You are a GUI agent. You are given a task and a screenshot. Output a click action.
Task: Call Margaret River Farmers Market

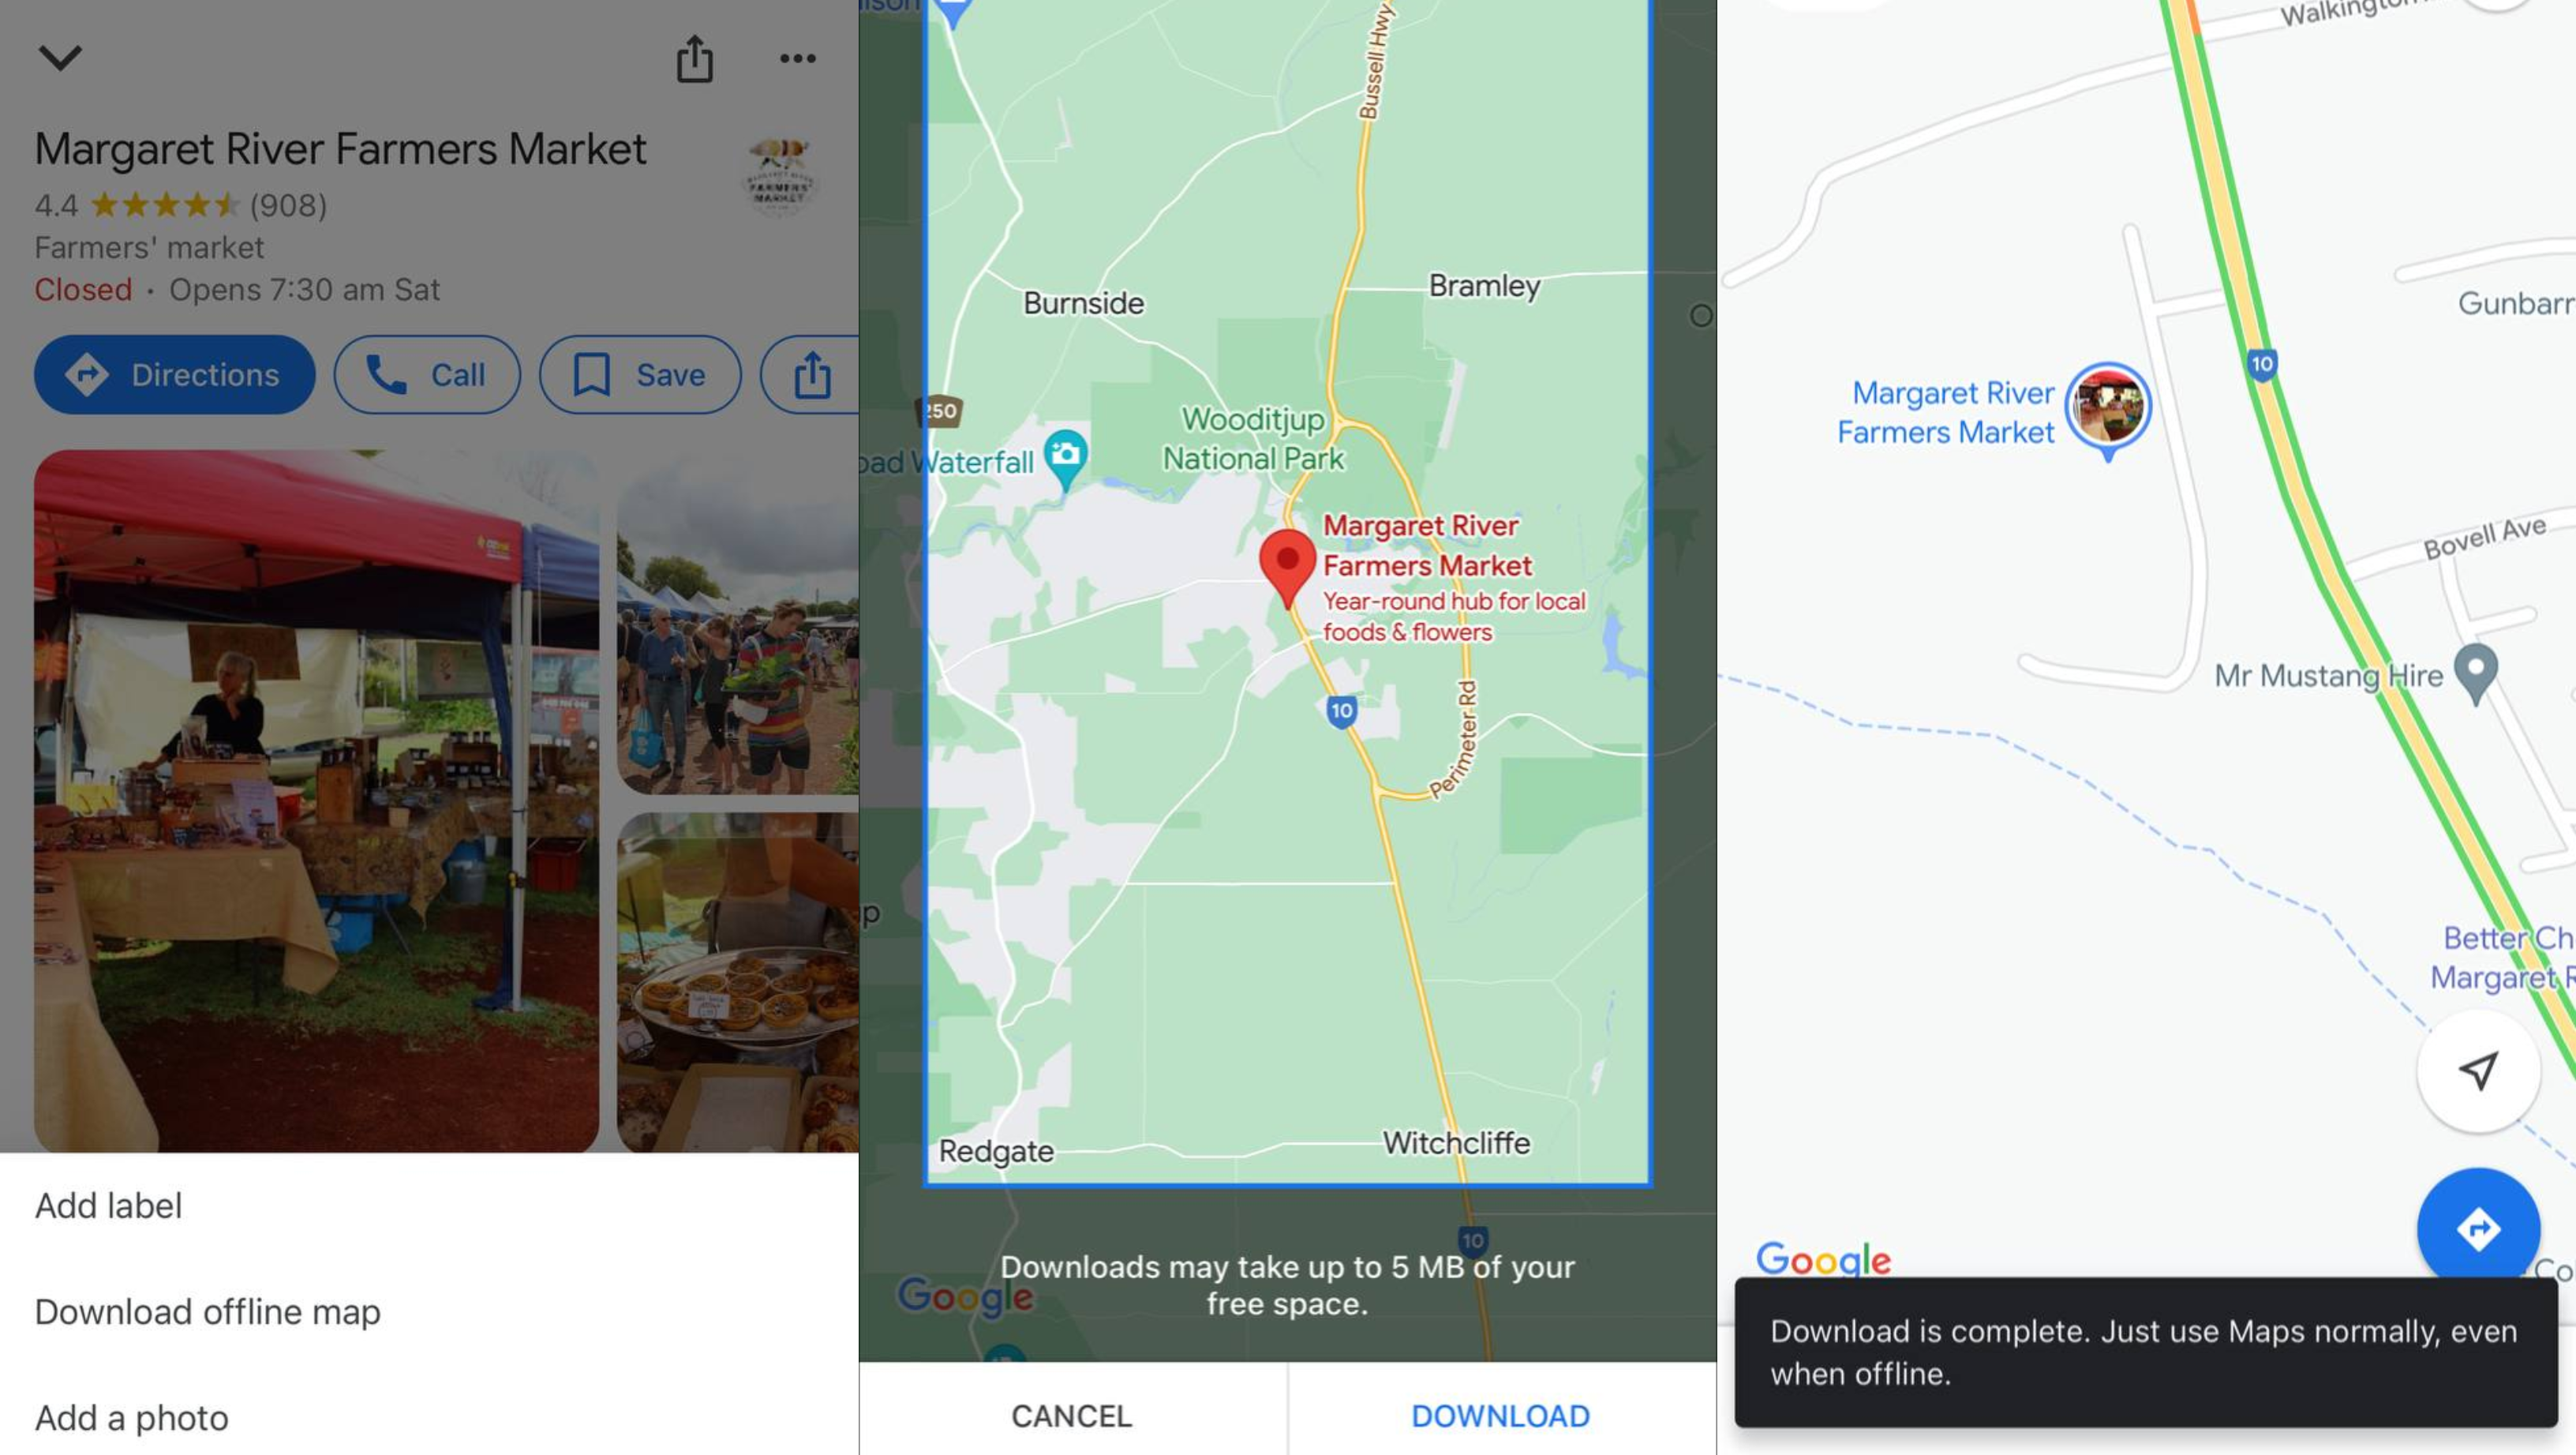point(427,374)
